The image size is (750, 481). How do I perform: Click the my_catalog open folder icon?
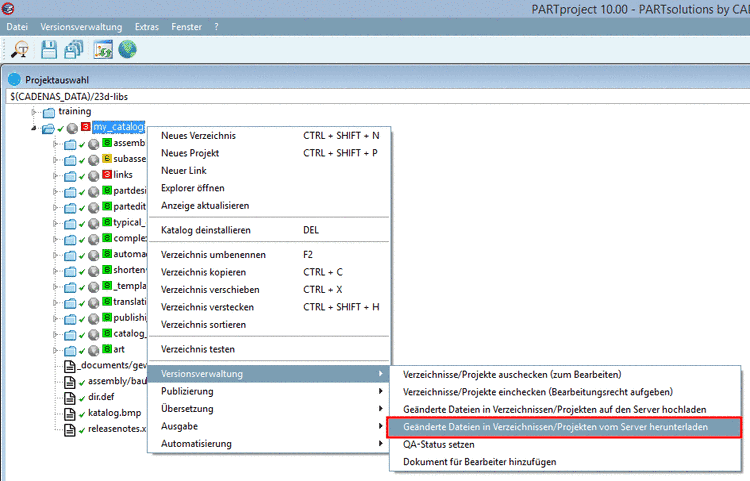(x=48, y=128)
